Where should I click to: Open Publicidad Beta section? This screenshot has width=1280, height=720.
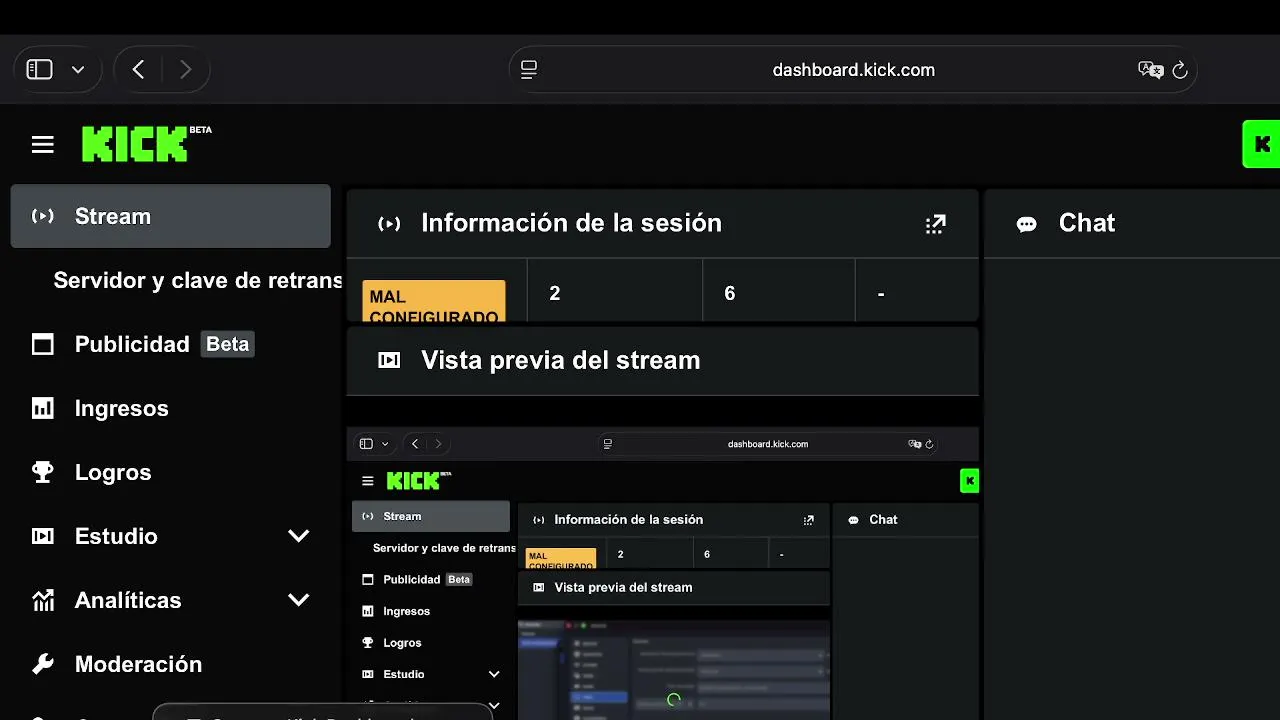pos(164,344)
